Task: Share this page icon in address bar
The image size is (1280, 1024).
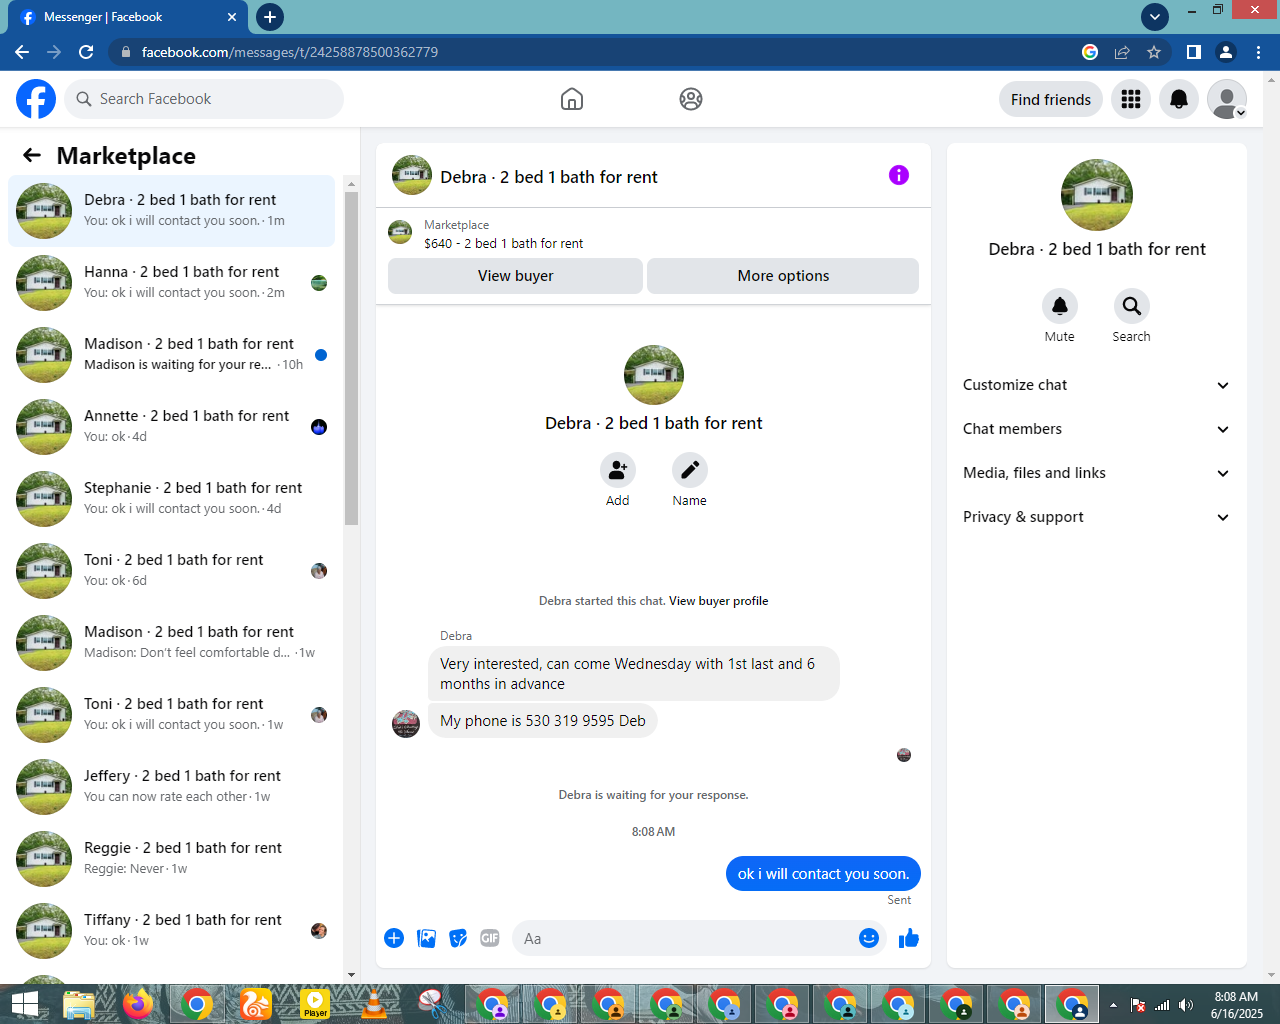Action: coord(1122,52)
